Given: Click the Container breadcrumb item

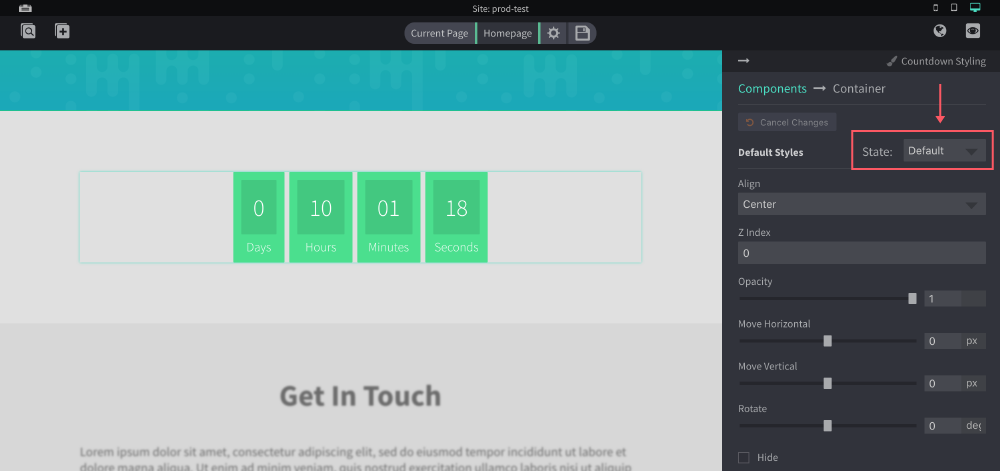Looking at the screenshot, I should (x=859, y=89).
